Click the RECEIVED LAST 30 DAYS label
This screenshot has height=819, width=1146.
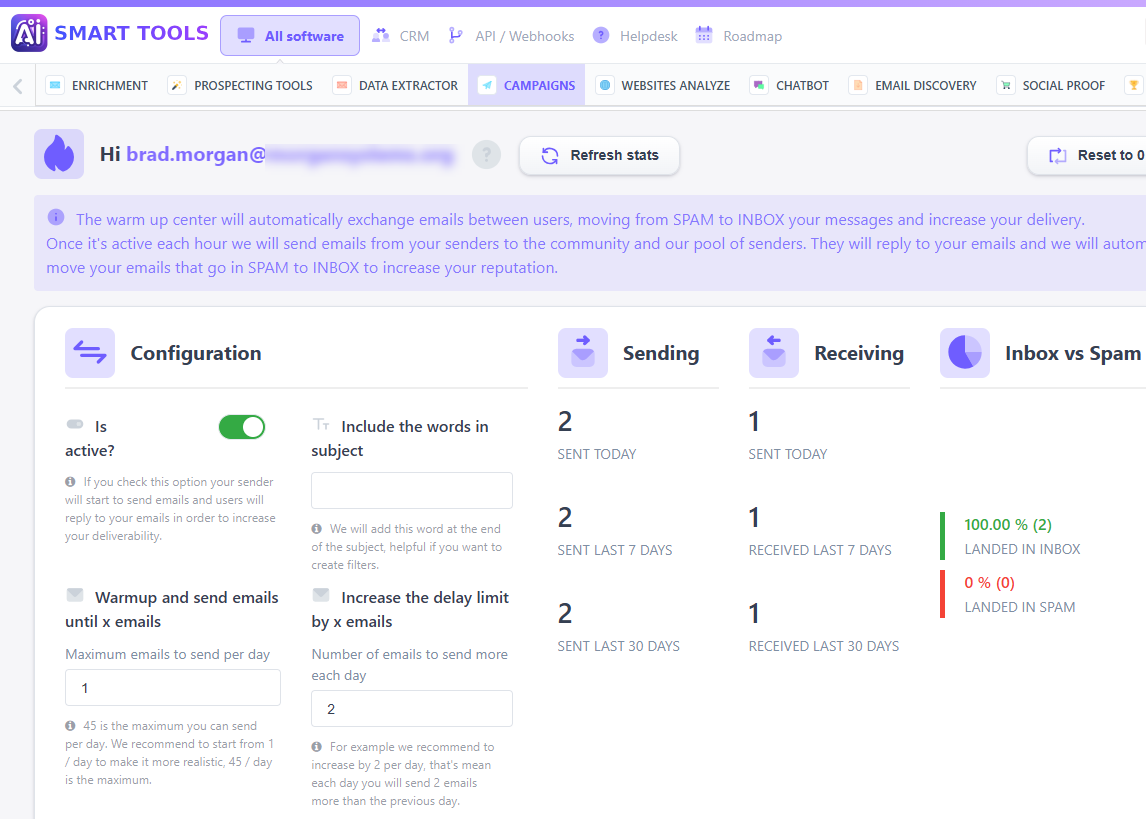pos(824,647)
